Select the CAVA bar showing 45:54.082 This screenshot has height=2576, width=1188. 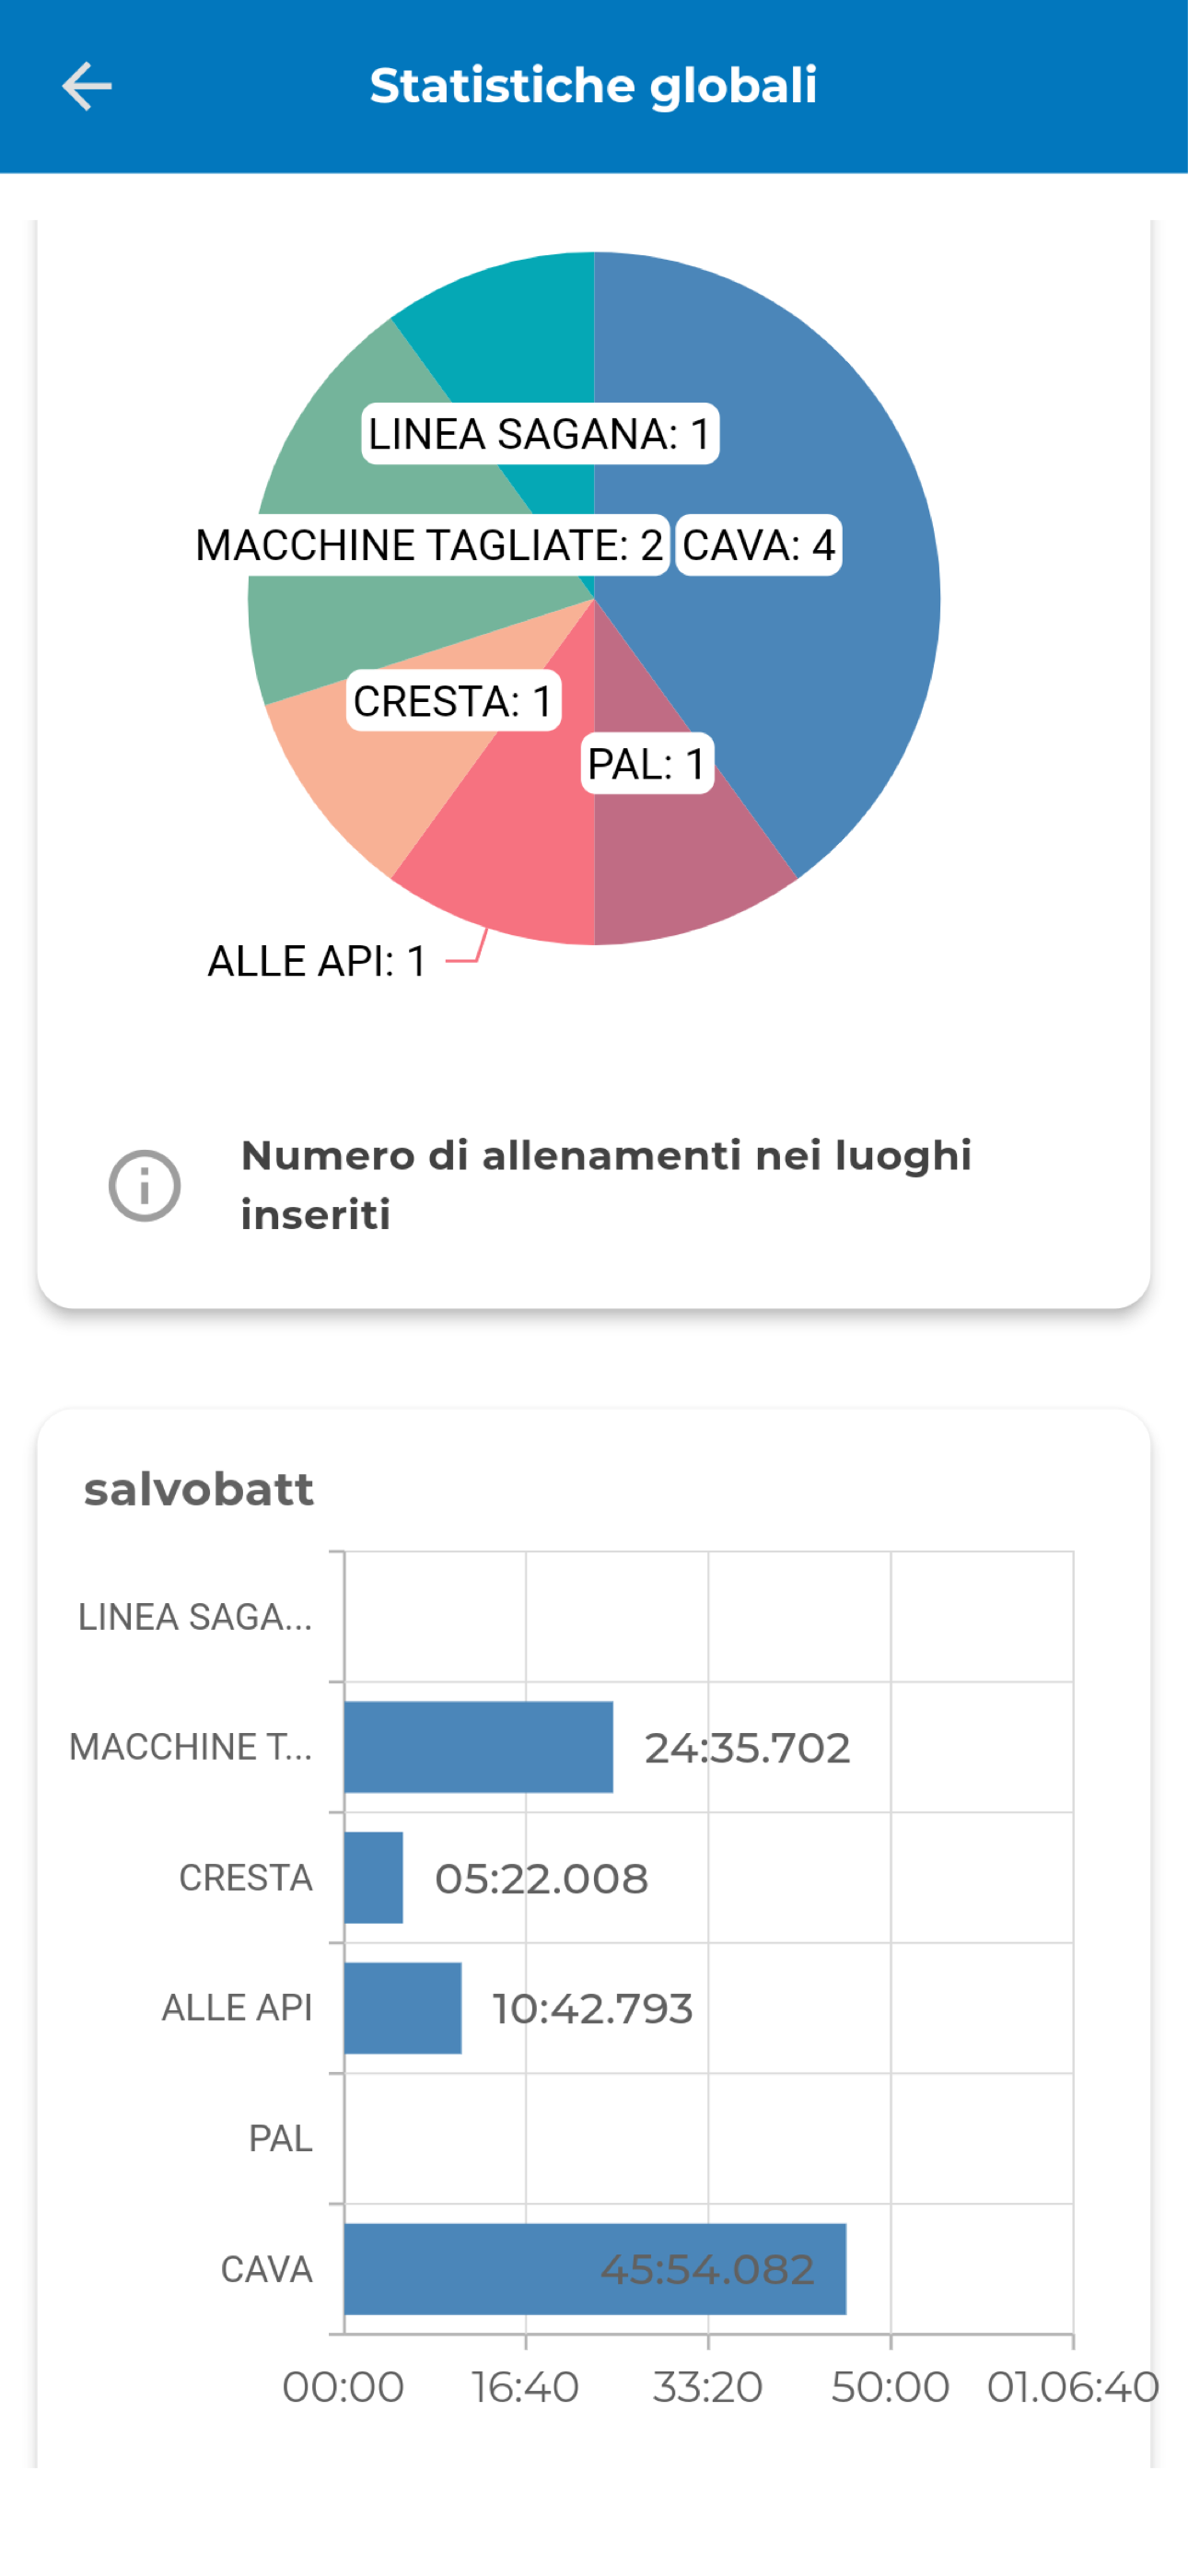tap(595, 2269)
